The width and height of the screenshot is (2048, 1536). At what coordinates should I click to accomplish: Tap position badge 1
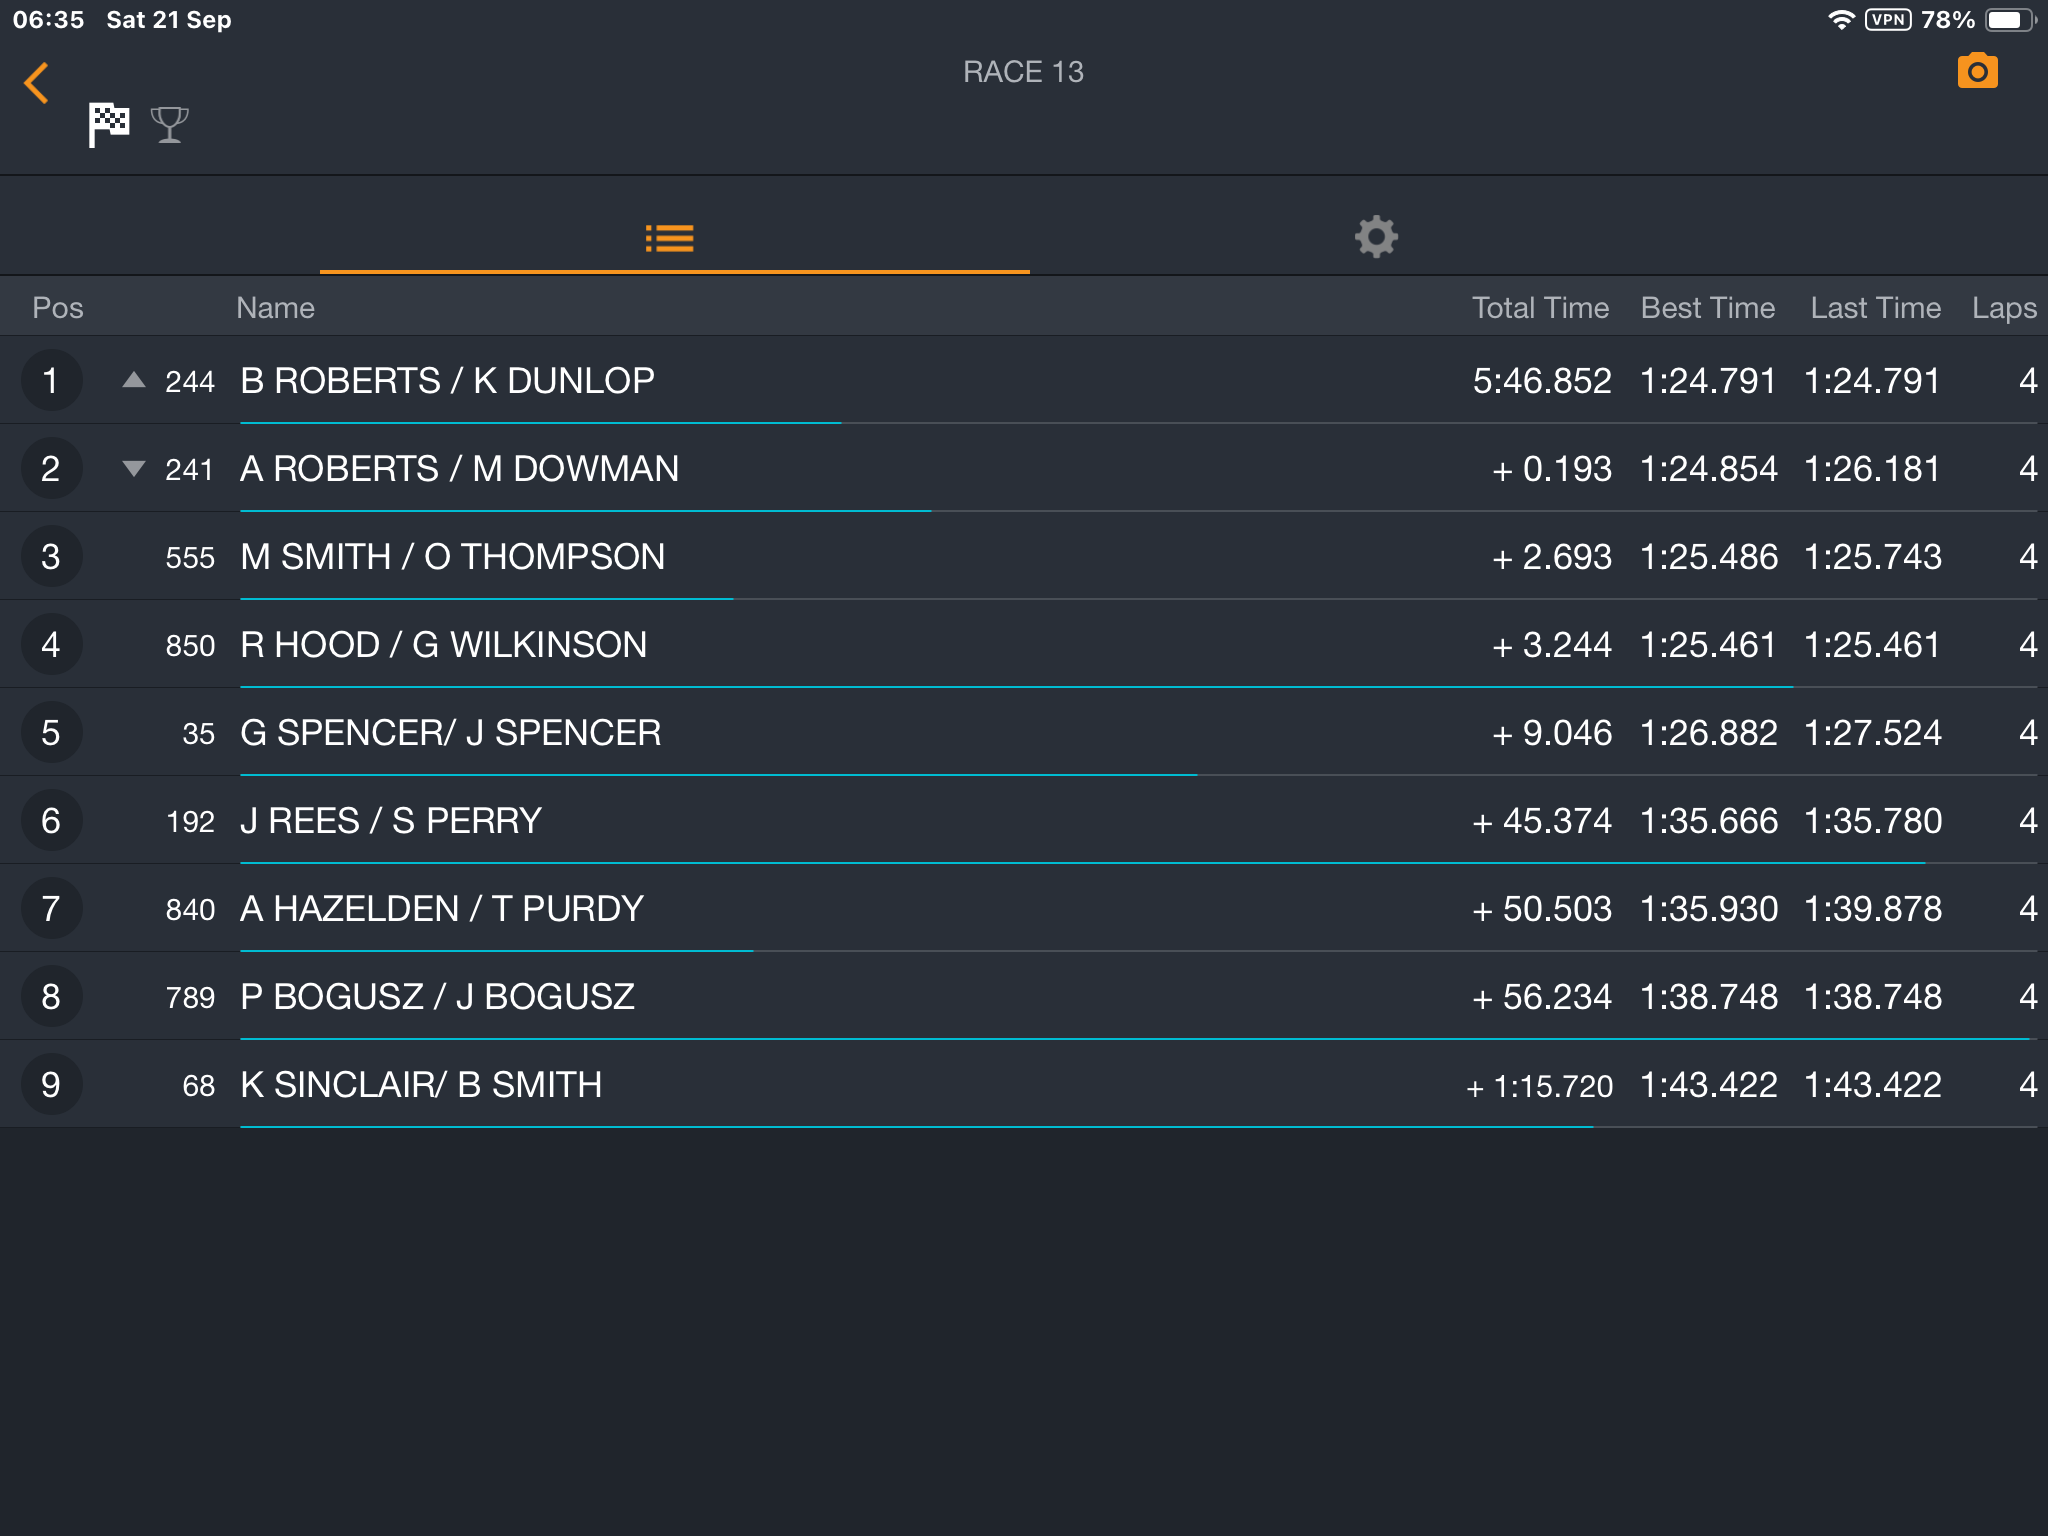(51, 381)
